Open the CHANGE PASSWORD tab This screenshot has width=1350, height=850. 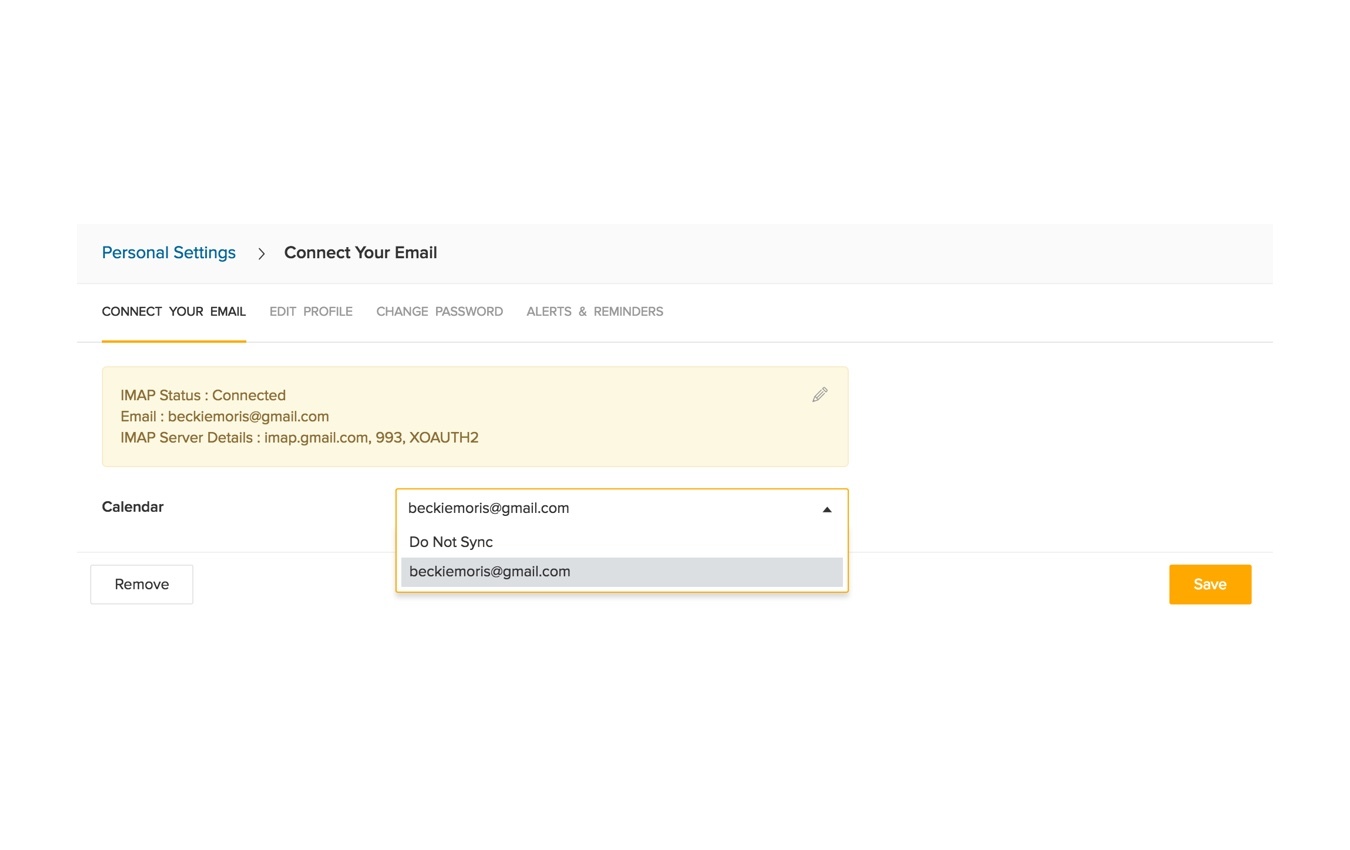439,311
